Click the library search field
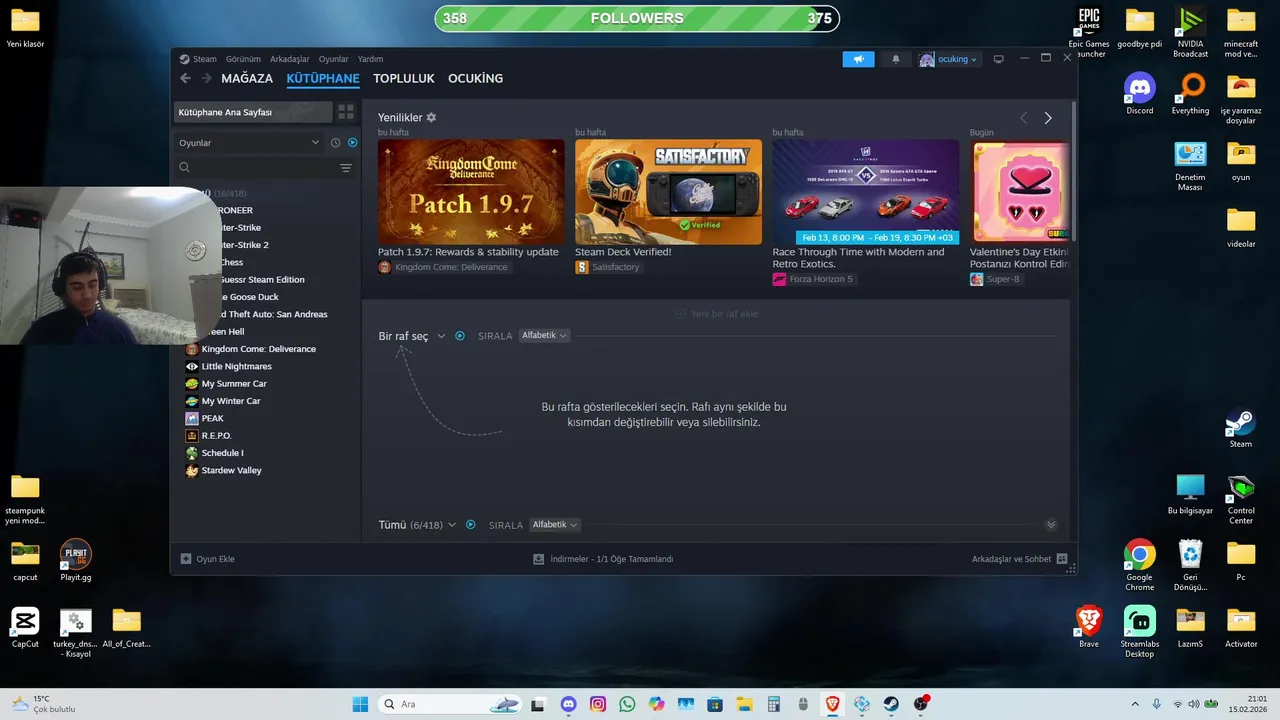1280x720 pixels. pyautogui.click(x=255, y=168)
